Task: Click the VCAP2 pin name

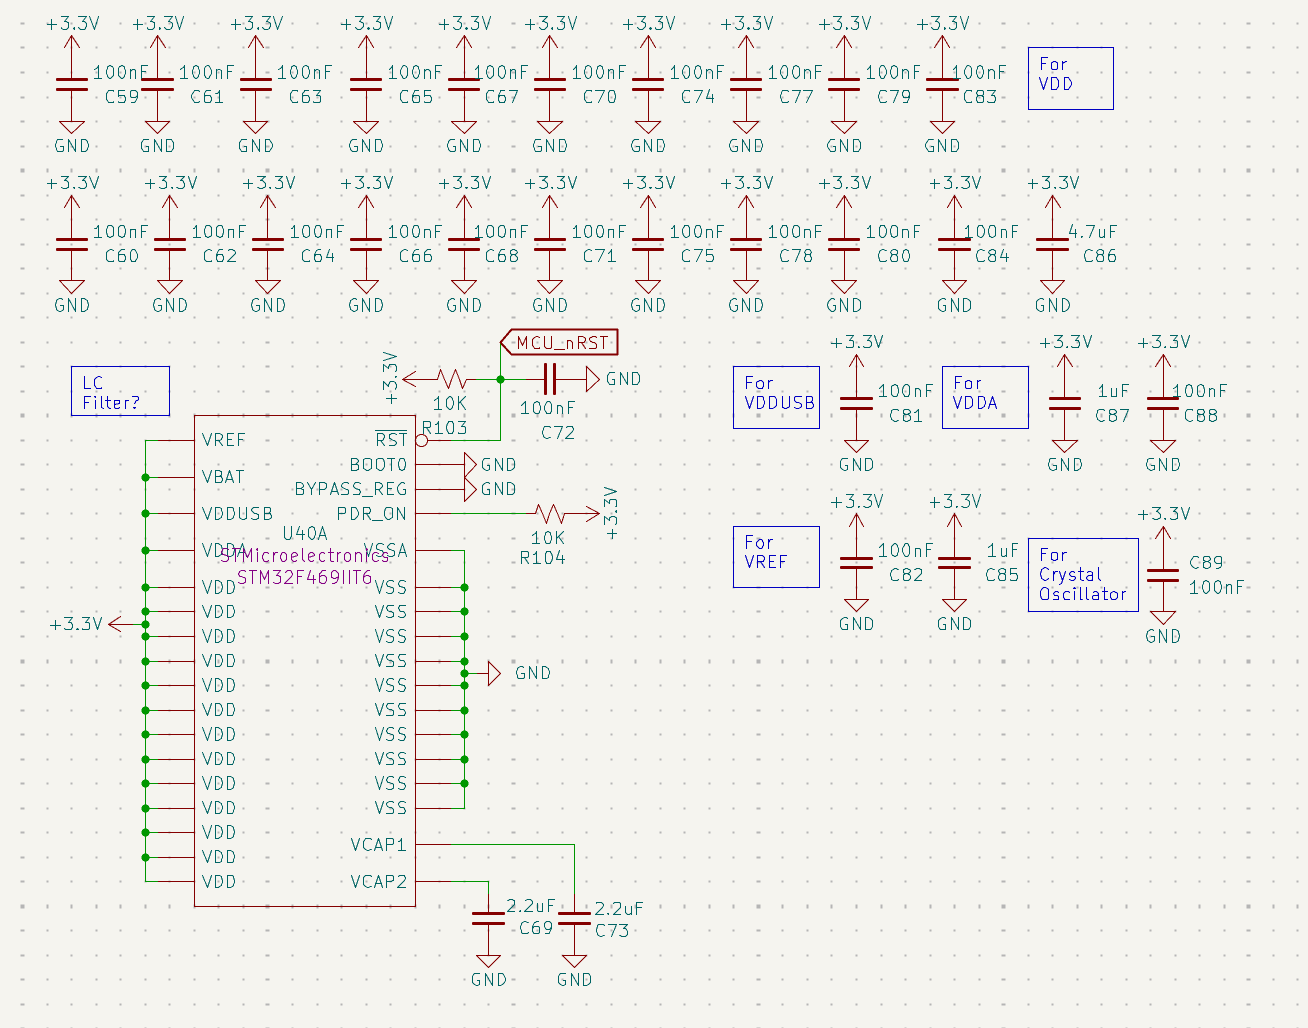Action: coord(378,882)
